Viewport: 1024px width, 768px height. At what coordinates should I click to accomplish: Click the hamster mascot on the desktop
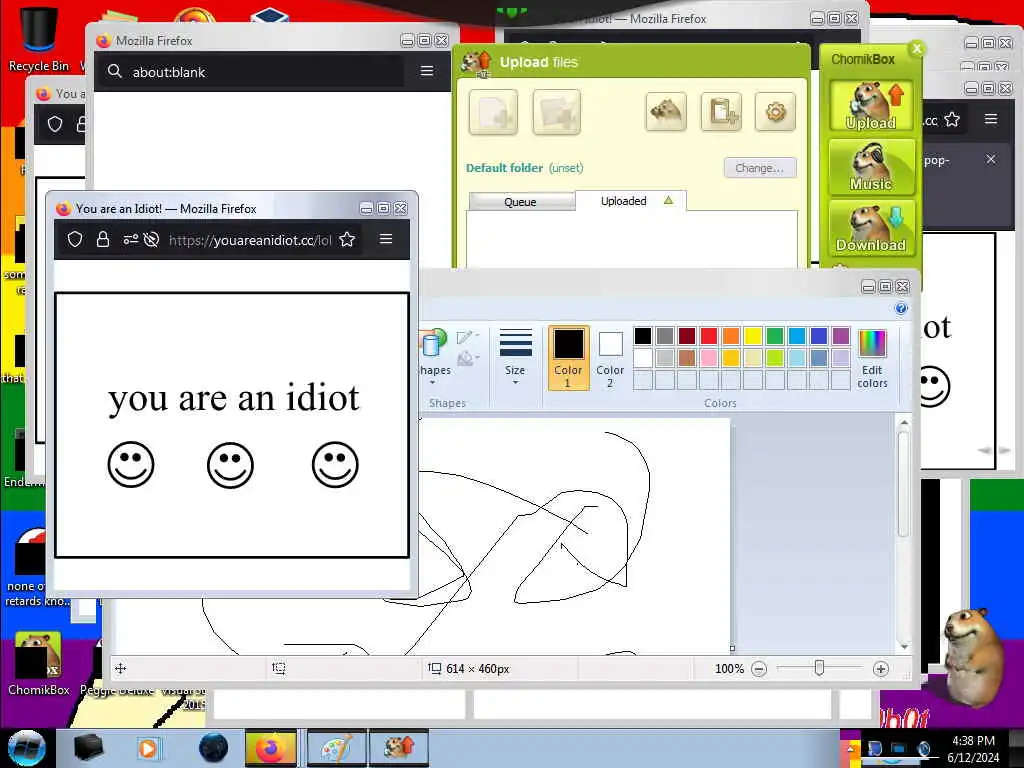(x=974, y=657)
